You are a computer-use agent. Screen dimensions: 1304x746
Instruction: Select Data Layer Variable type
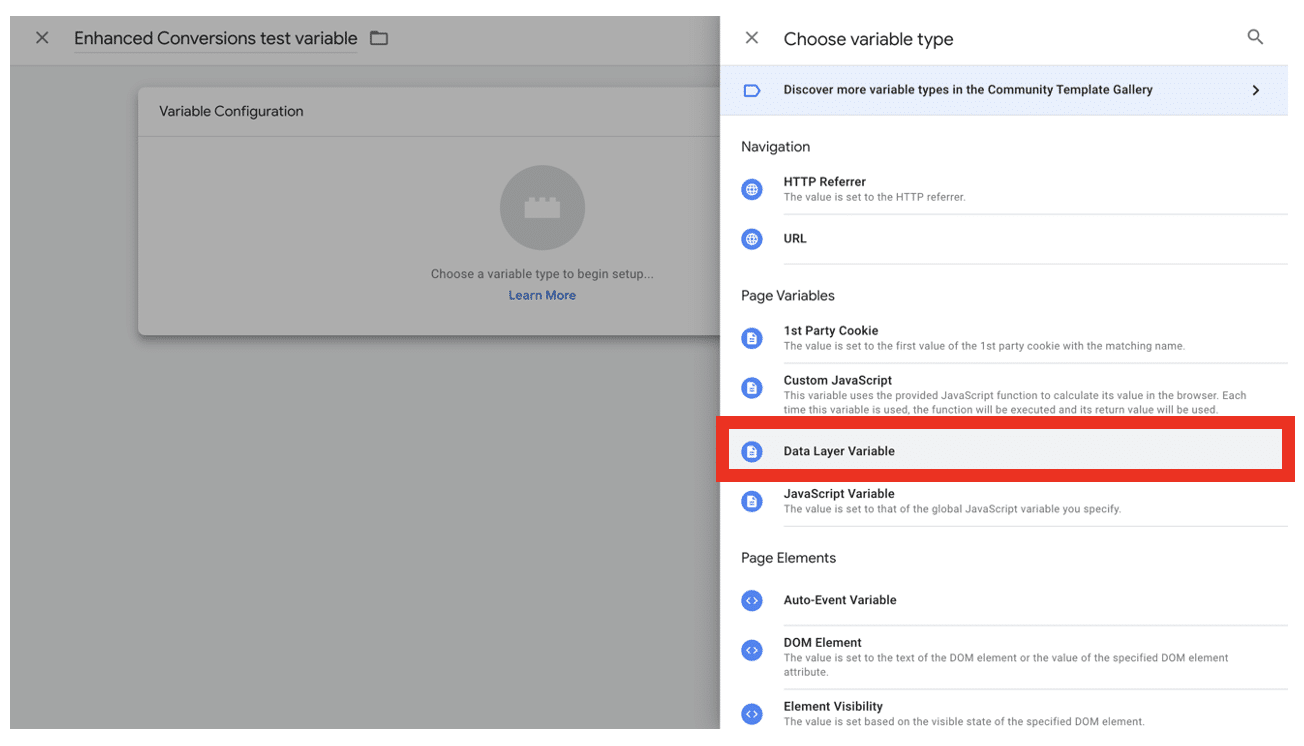pyautogui.click(x=839, y=451)
